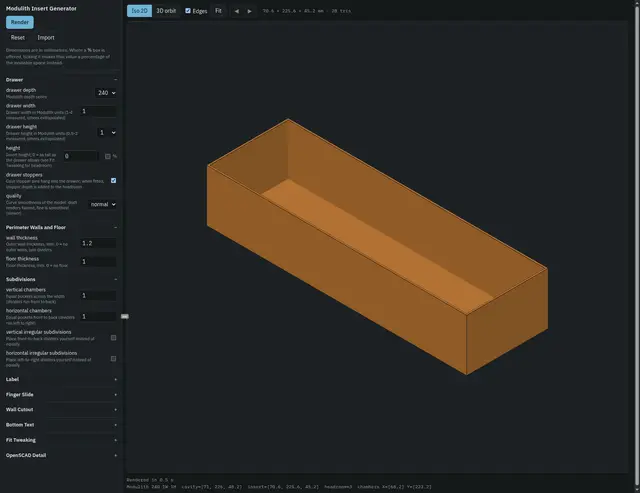Screen dimensions: 640x493
Task: Click the Rendered time status line
Action: 150,480
